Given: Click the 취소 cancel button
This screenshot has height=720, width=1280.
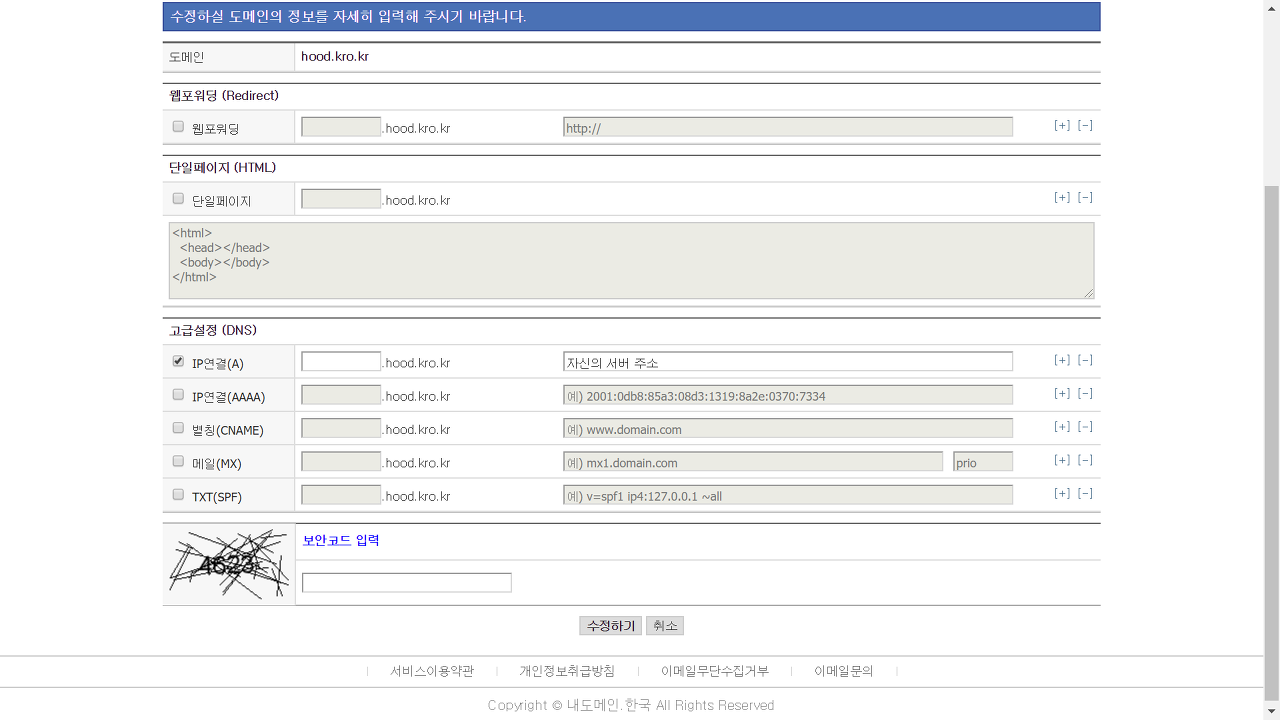Looking at the screenshot, I should point(665,626).
